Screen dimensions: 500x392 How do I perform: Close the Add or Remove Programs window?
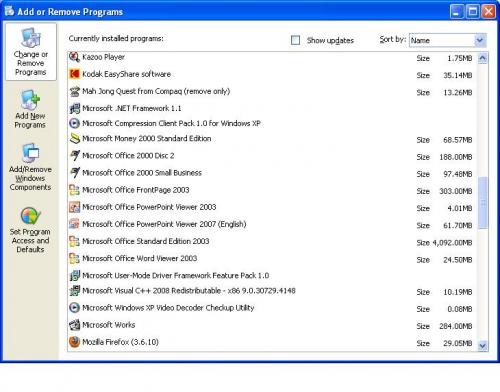(489, 12)
